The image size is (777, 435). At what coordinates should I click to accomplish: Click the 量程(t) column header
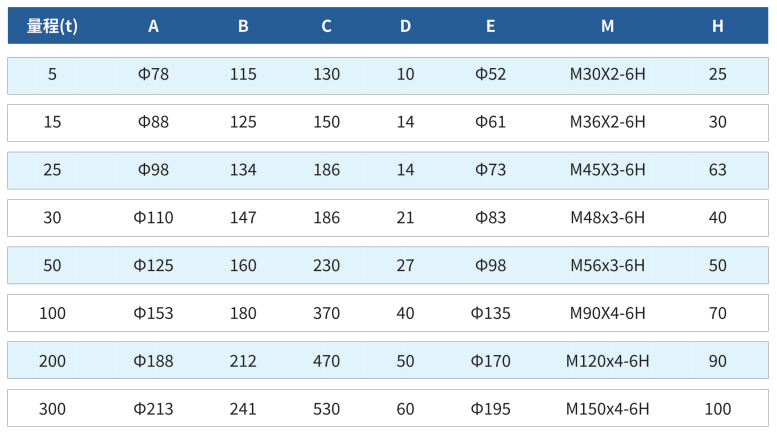pos(52,26)
